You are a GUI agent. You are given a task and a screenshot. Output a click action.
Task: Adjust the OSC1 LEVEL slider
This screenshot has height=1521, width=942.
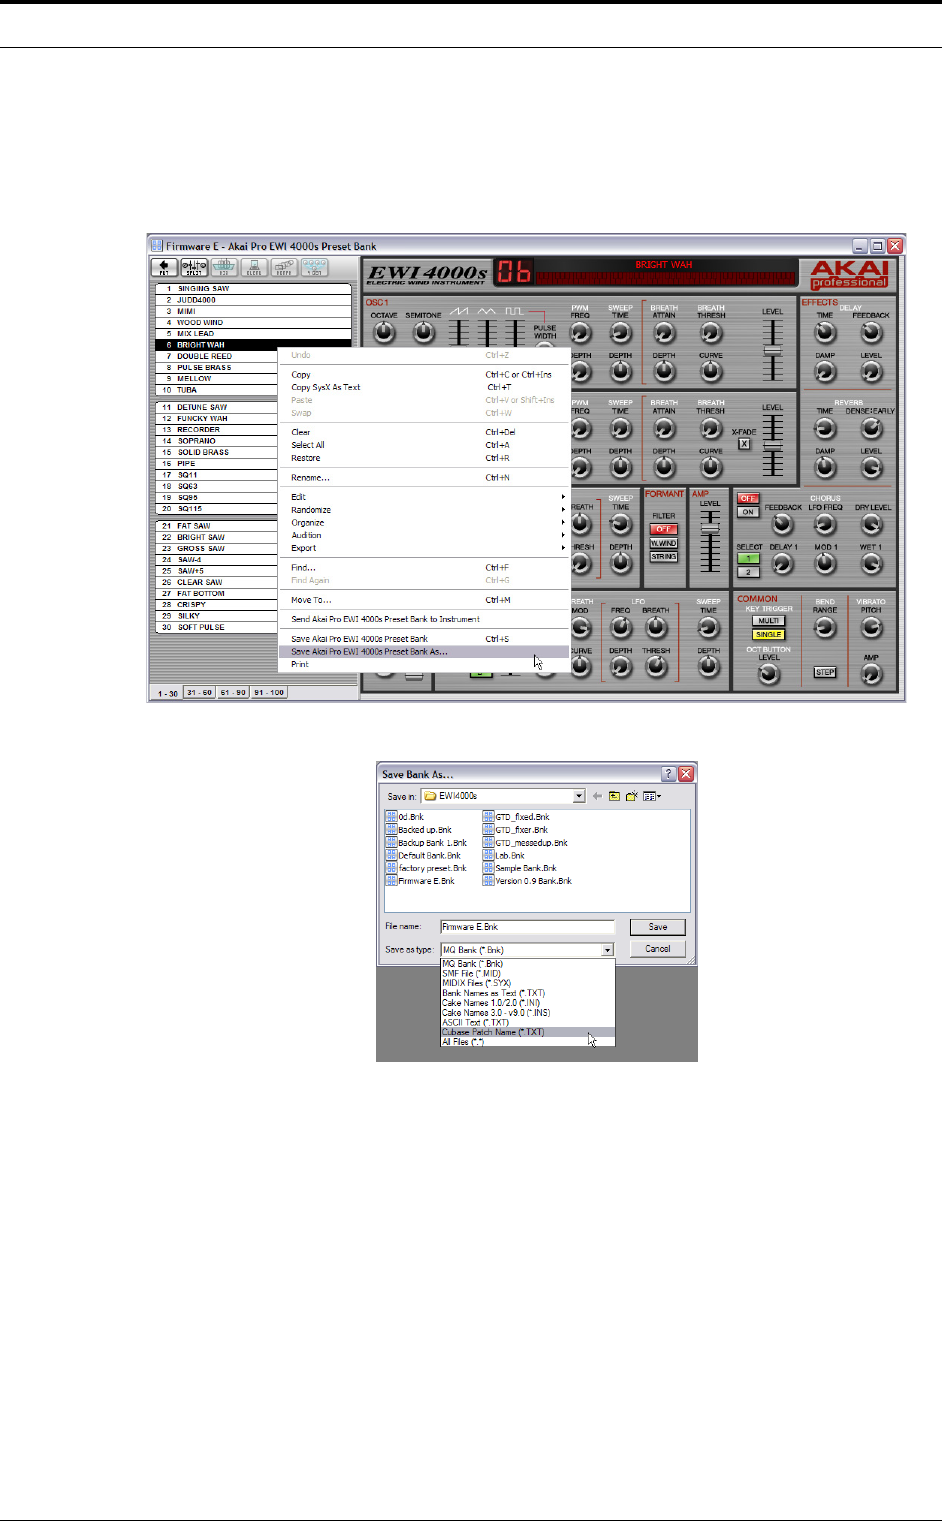click(x=772, y=352)
